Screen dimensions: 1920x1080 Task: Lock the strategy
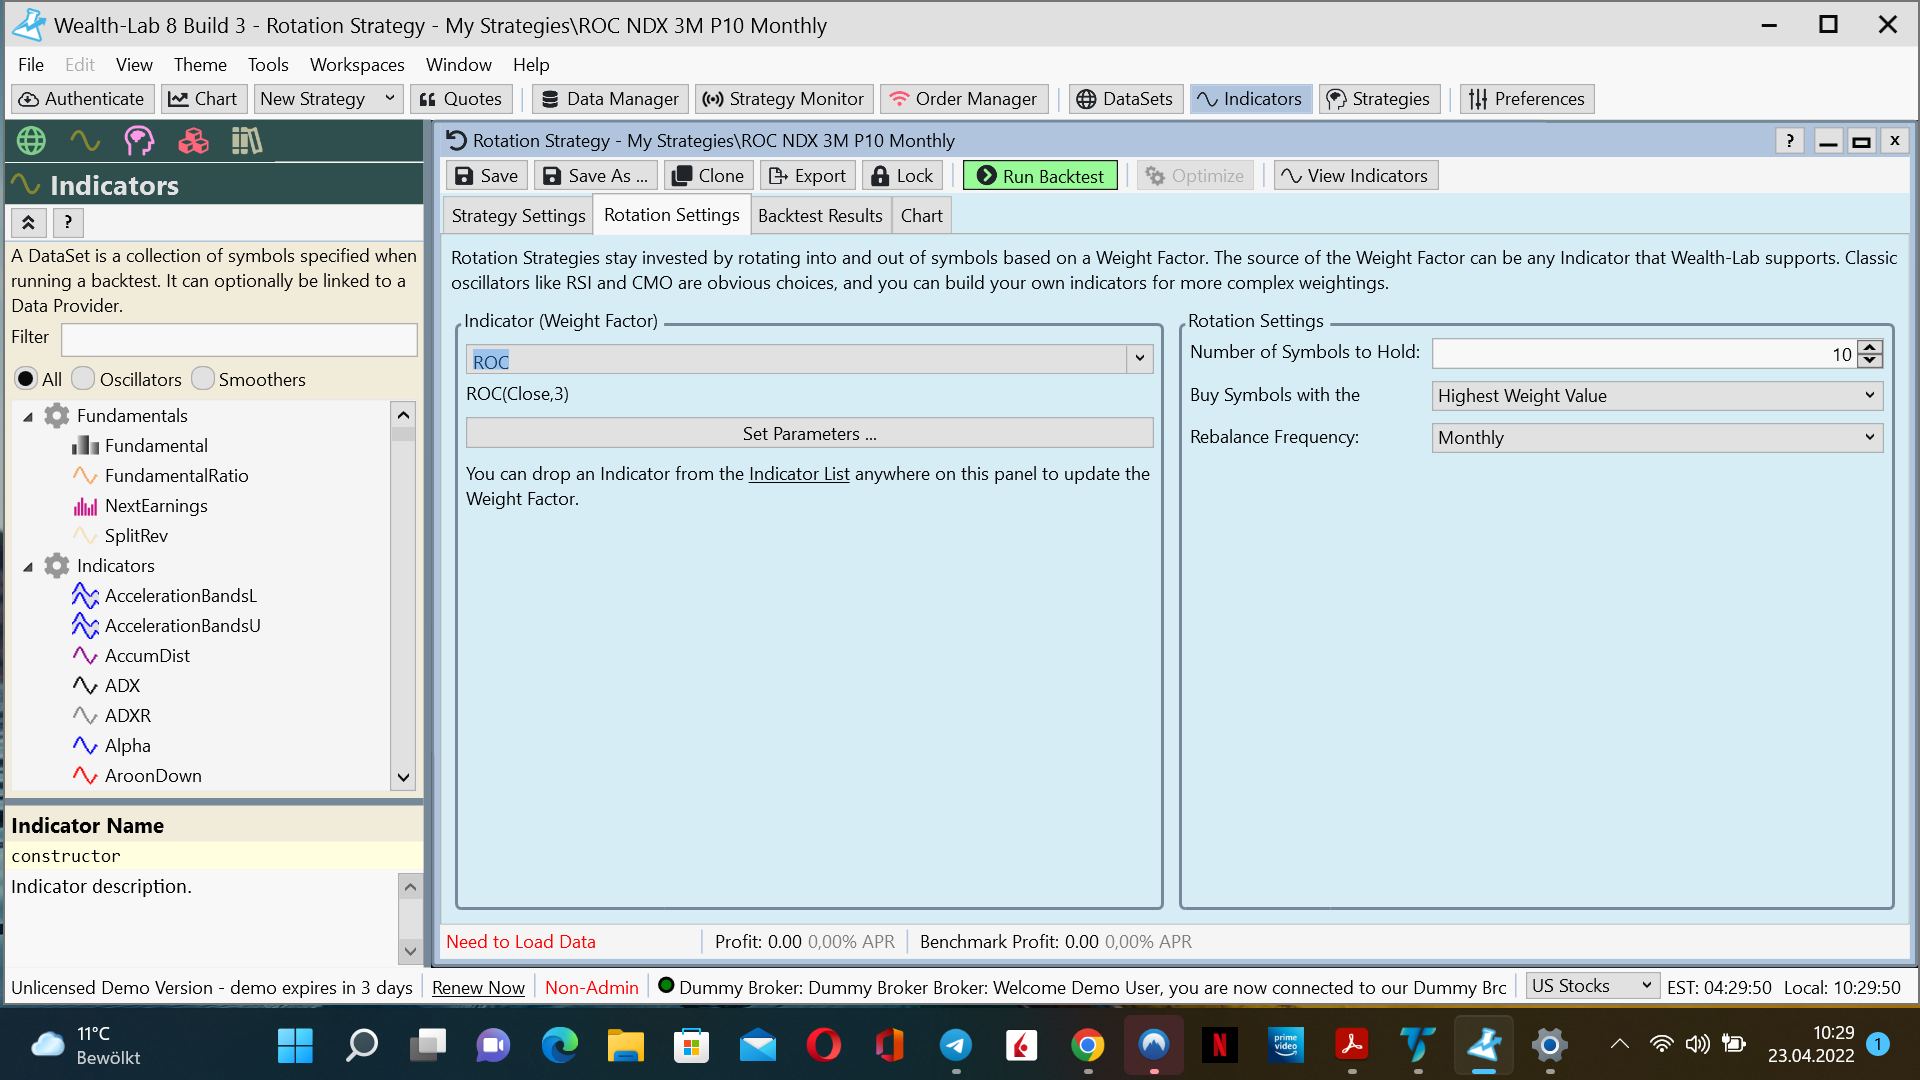(x=902, y=176)
